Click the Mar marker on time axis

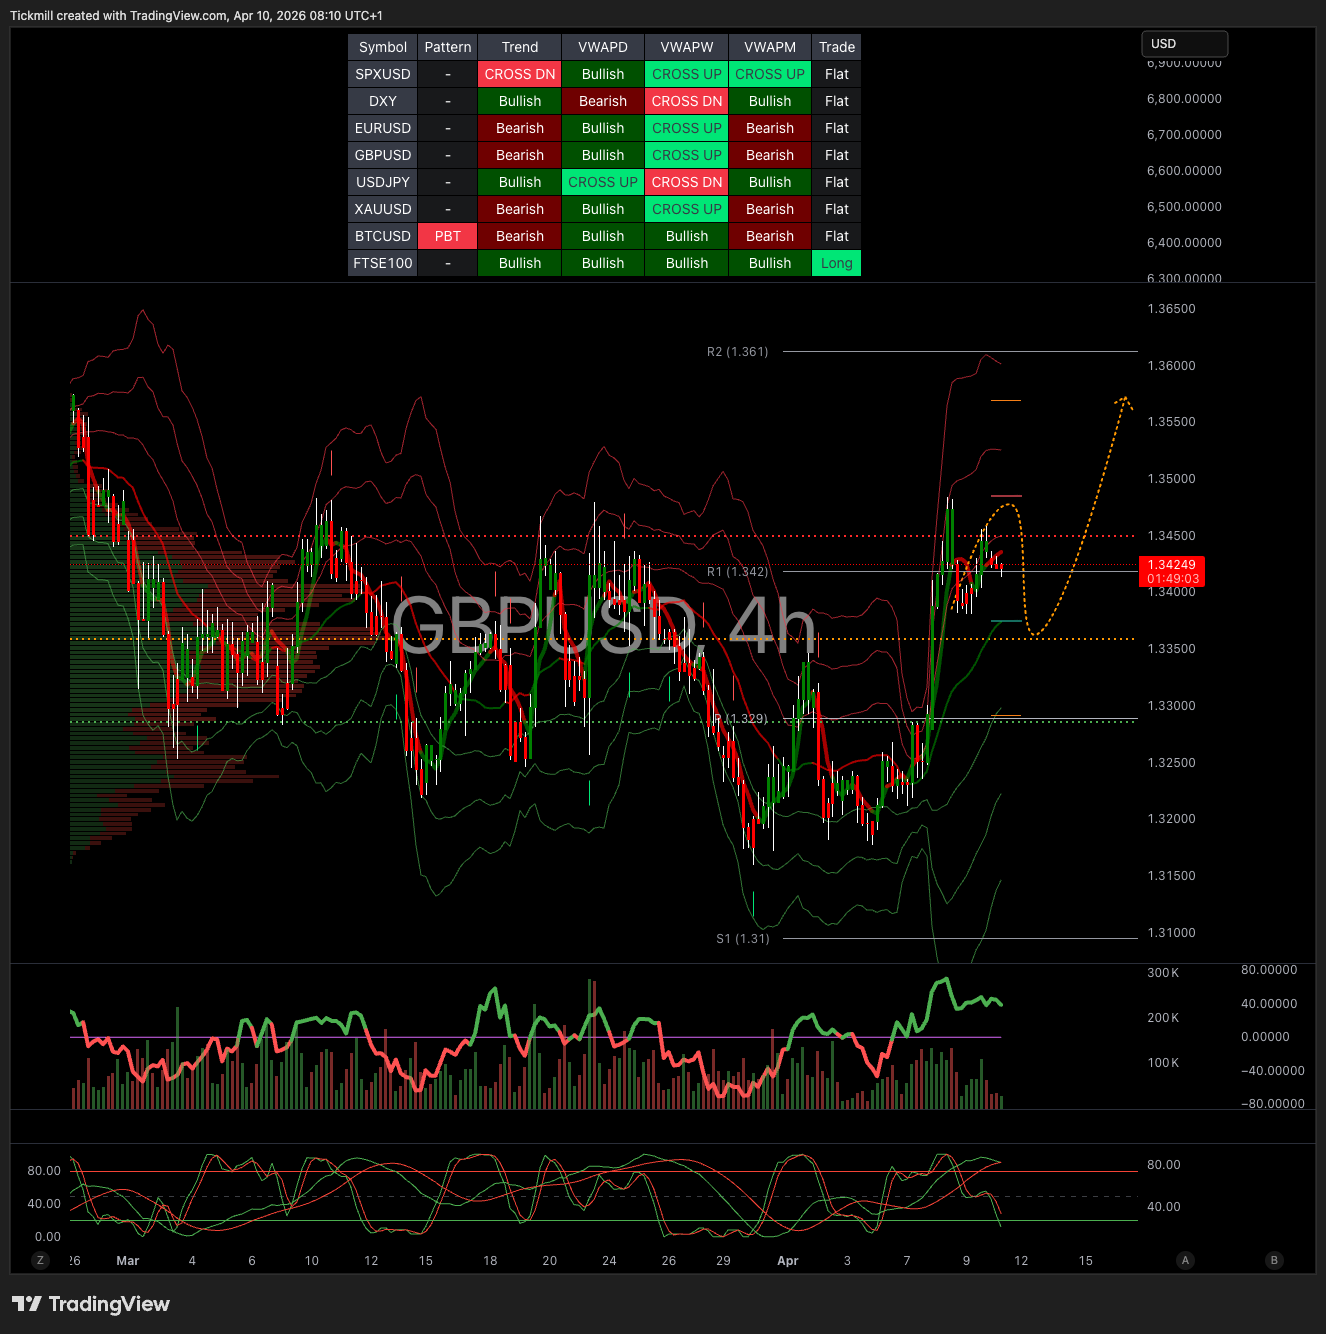[x=128, y=1261]
